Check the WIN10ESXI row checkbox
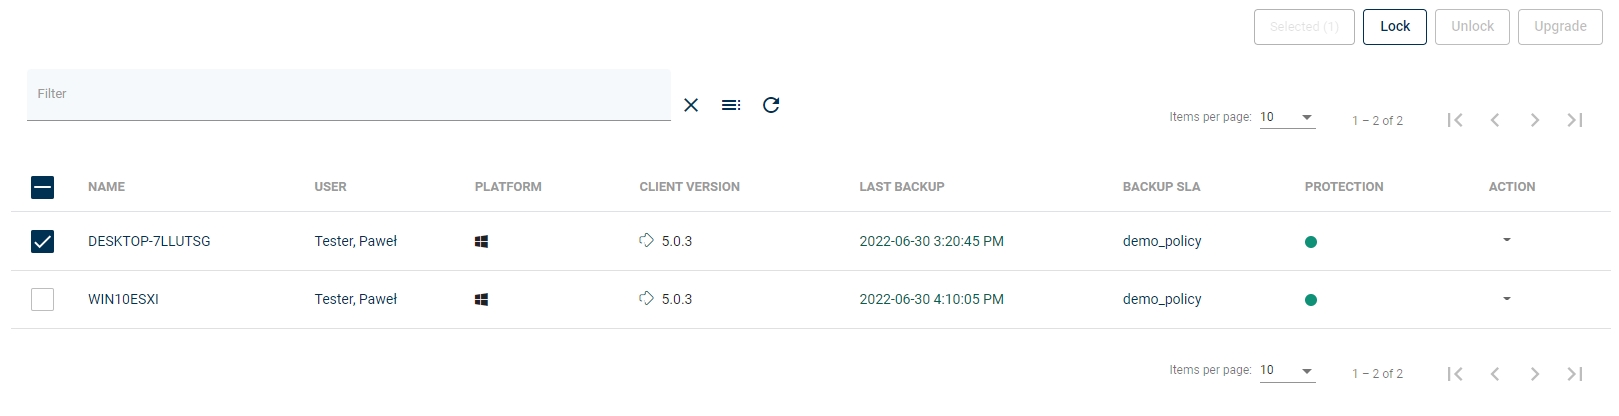 tap(42, 299)
